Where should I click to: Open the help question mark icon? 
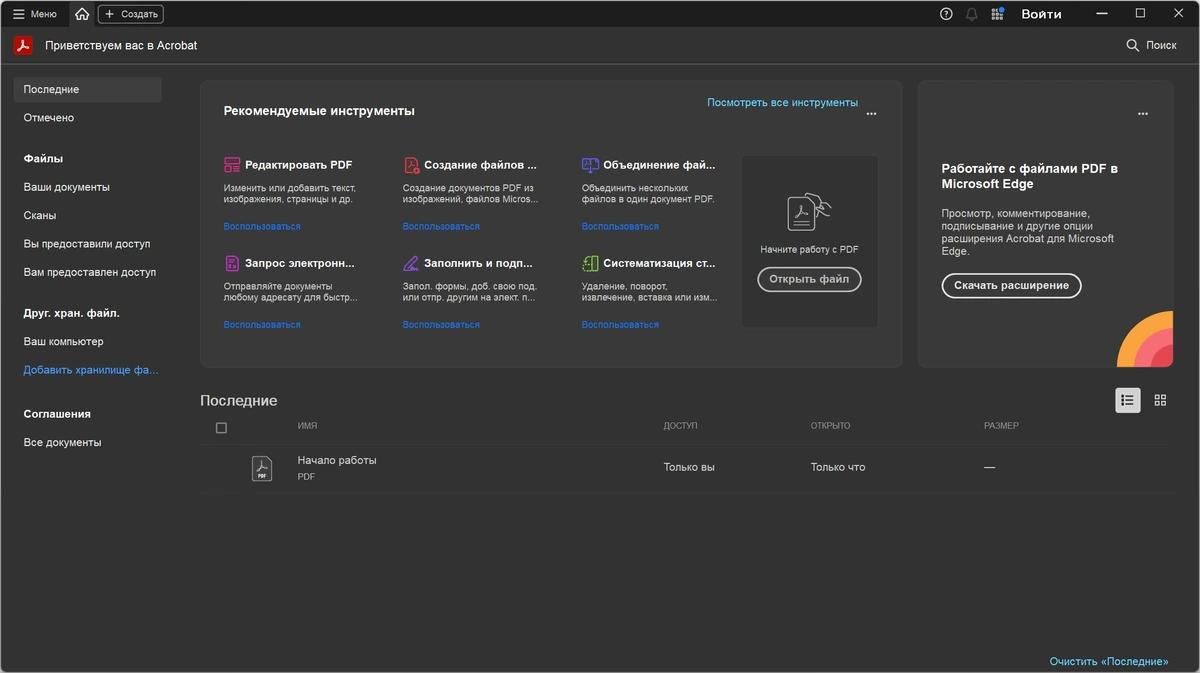pos(946,14)
